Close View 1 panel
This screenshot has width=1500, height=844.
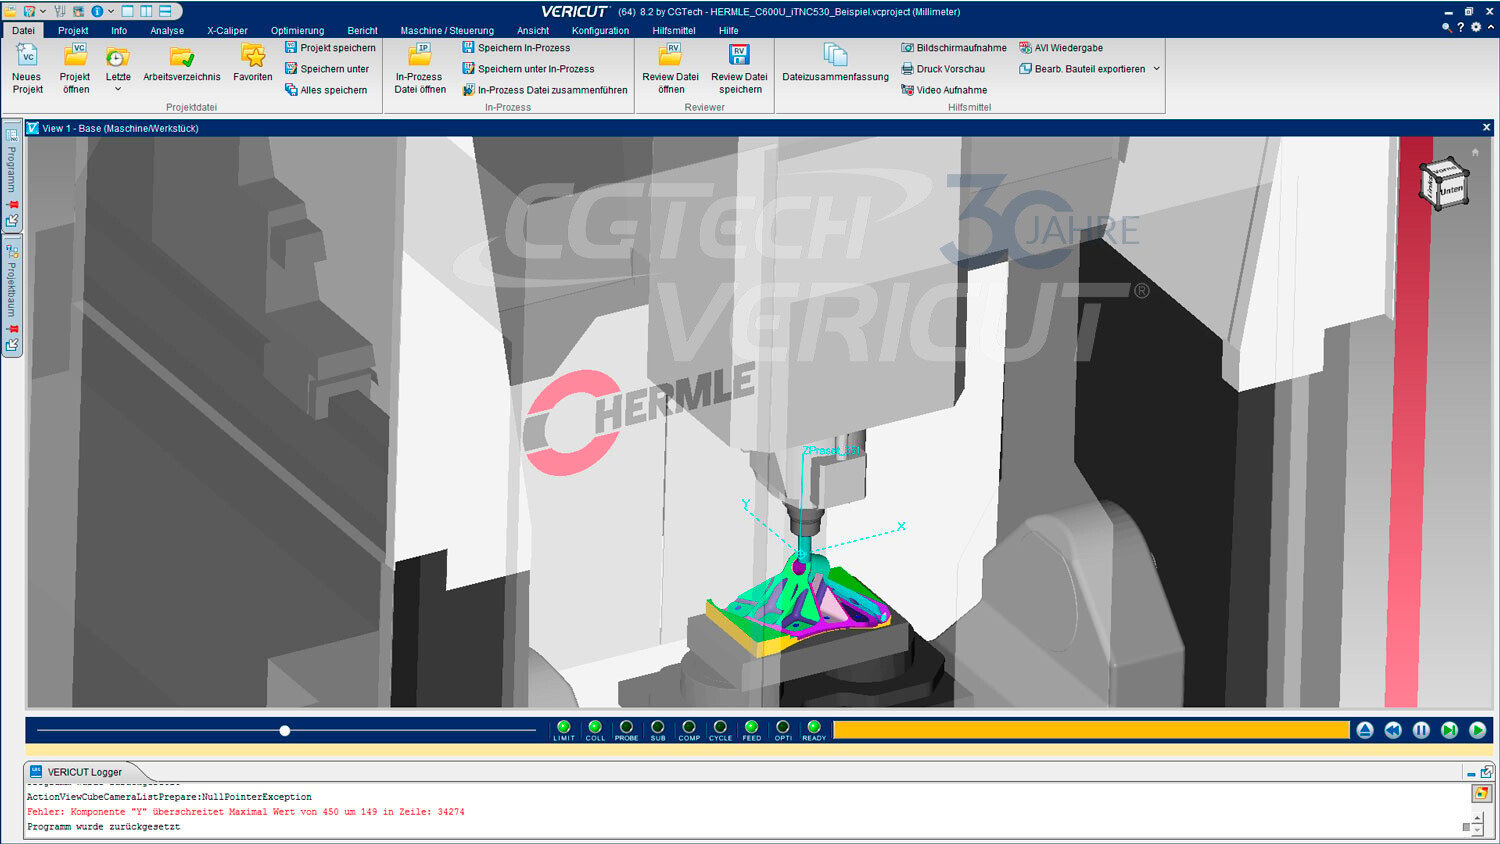click(1486, 127)
